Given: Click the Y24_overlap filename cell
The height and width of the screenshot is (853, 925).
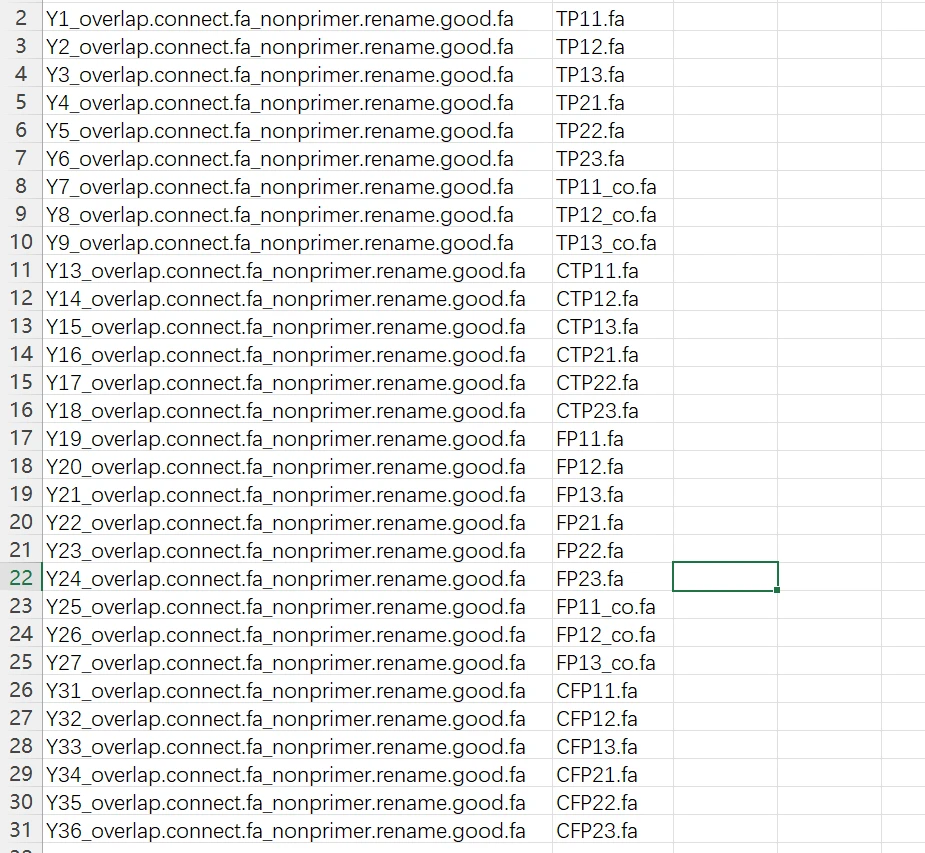Looking at the screenshot, I should [x=285, y=579].
